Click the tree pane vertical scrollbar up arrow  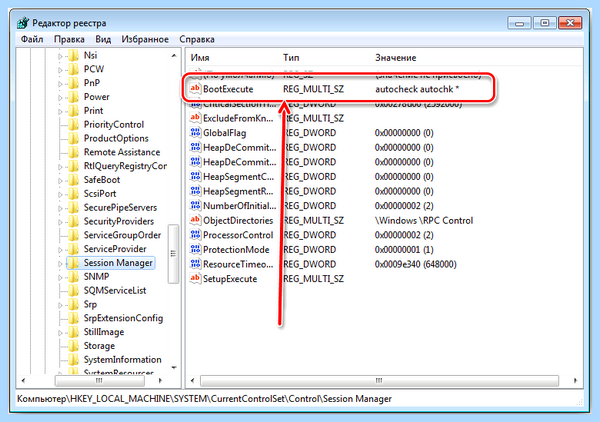pyautogui.click(x=174, y=56)
